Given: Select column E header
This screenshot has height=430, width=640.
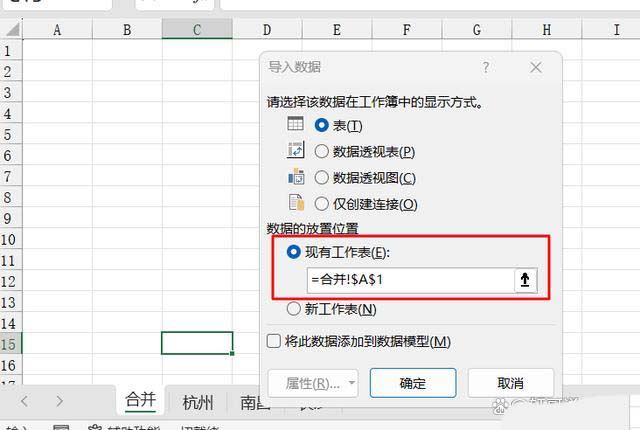Looking at the screenshot, I should (x=337, y=30).
